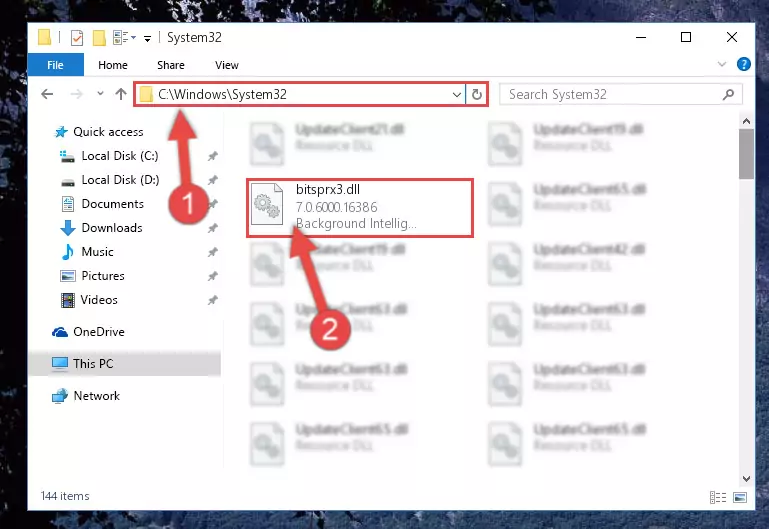The width and height of the screenshot is (769, 529).
Task: Switch to the Share ribbon tab
Action: [x=171, y=65]
